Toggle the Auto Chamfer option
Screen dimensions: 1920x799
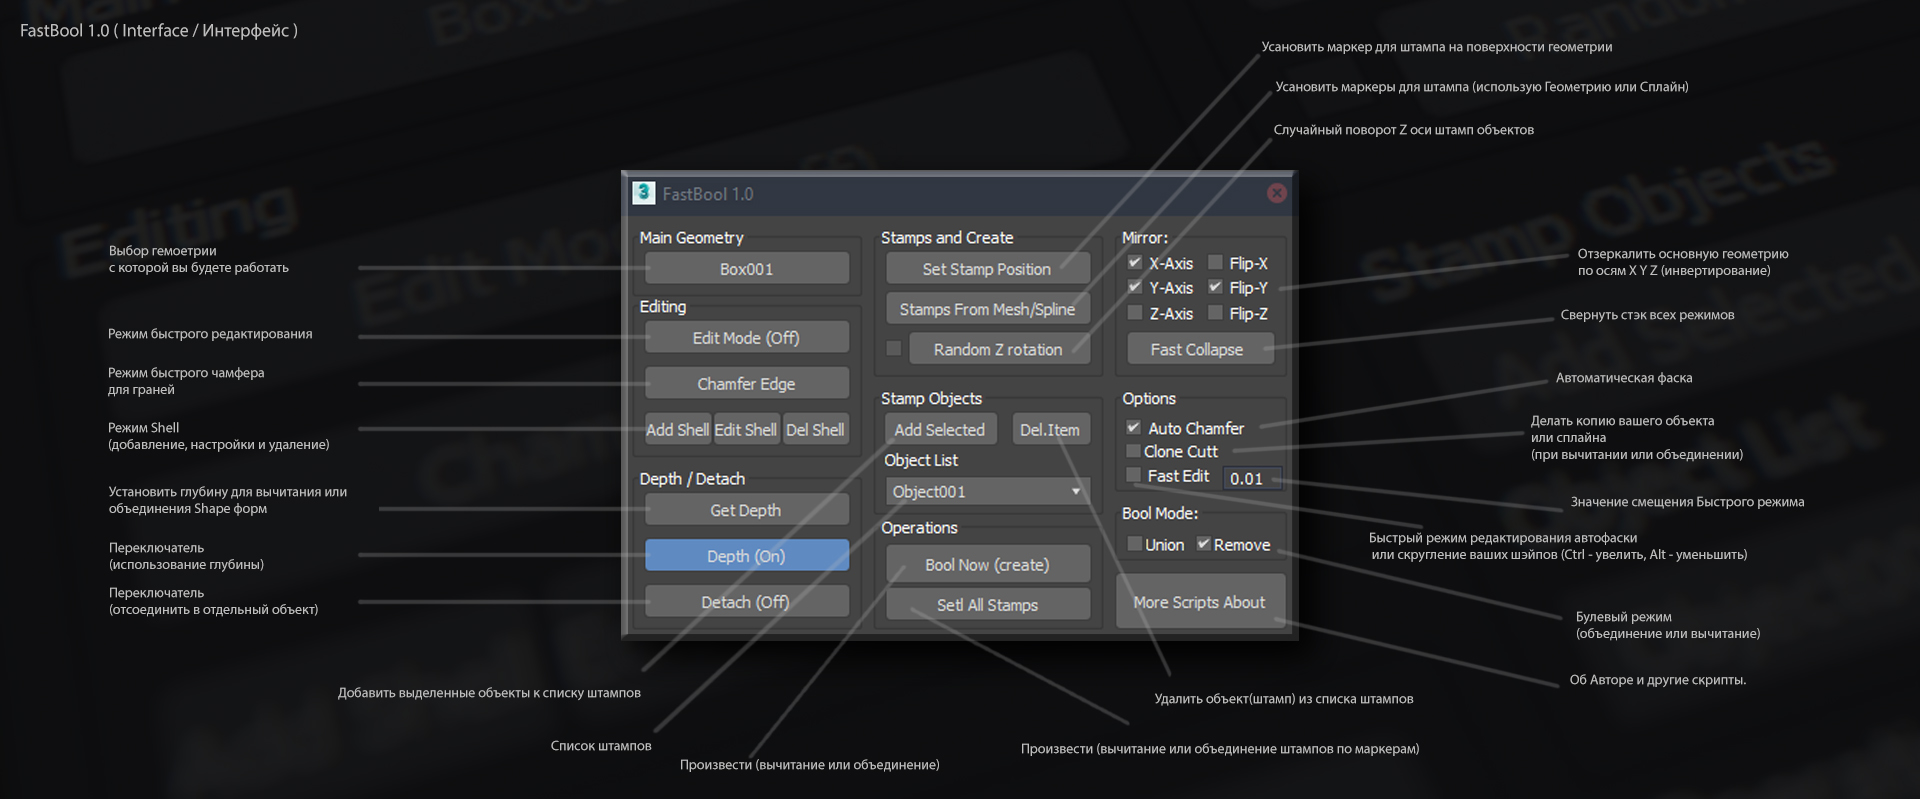(x=1134, y=427)
